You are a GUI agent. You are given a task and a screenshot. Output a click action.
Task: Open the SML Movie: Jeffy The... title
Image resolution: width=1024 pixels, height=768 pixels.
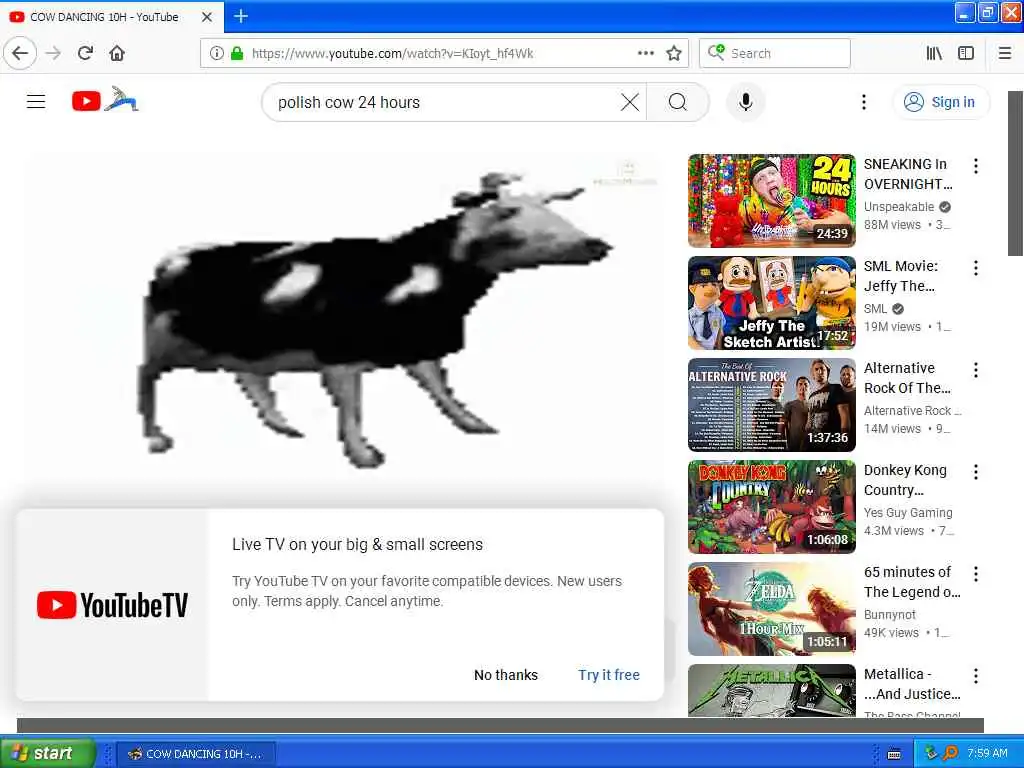901,276
